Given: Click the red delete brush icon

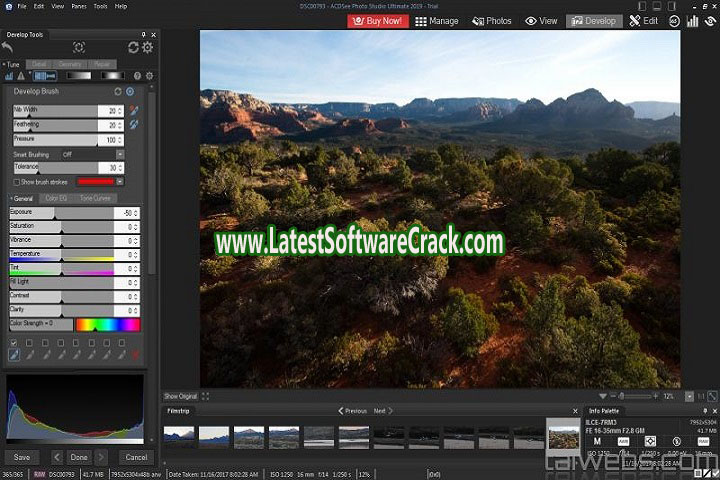Looking at the screenshot, I should pyautogui.click(x=135, y=355).
